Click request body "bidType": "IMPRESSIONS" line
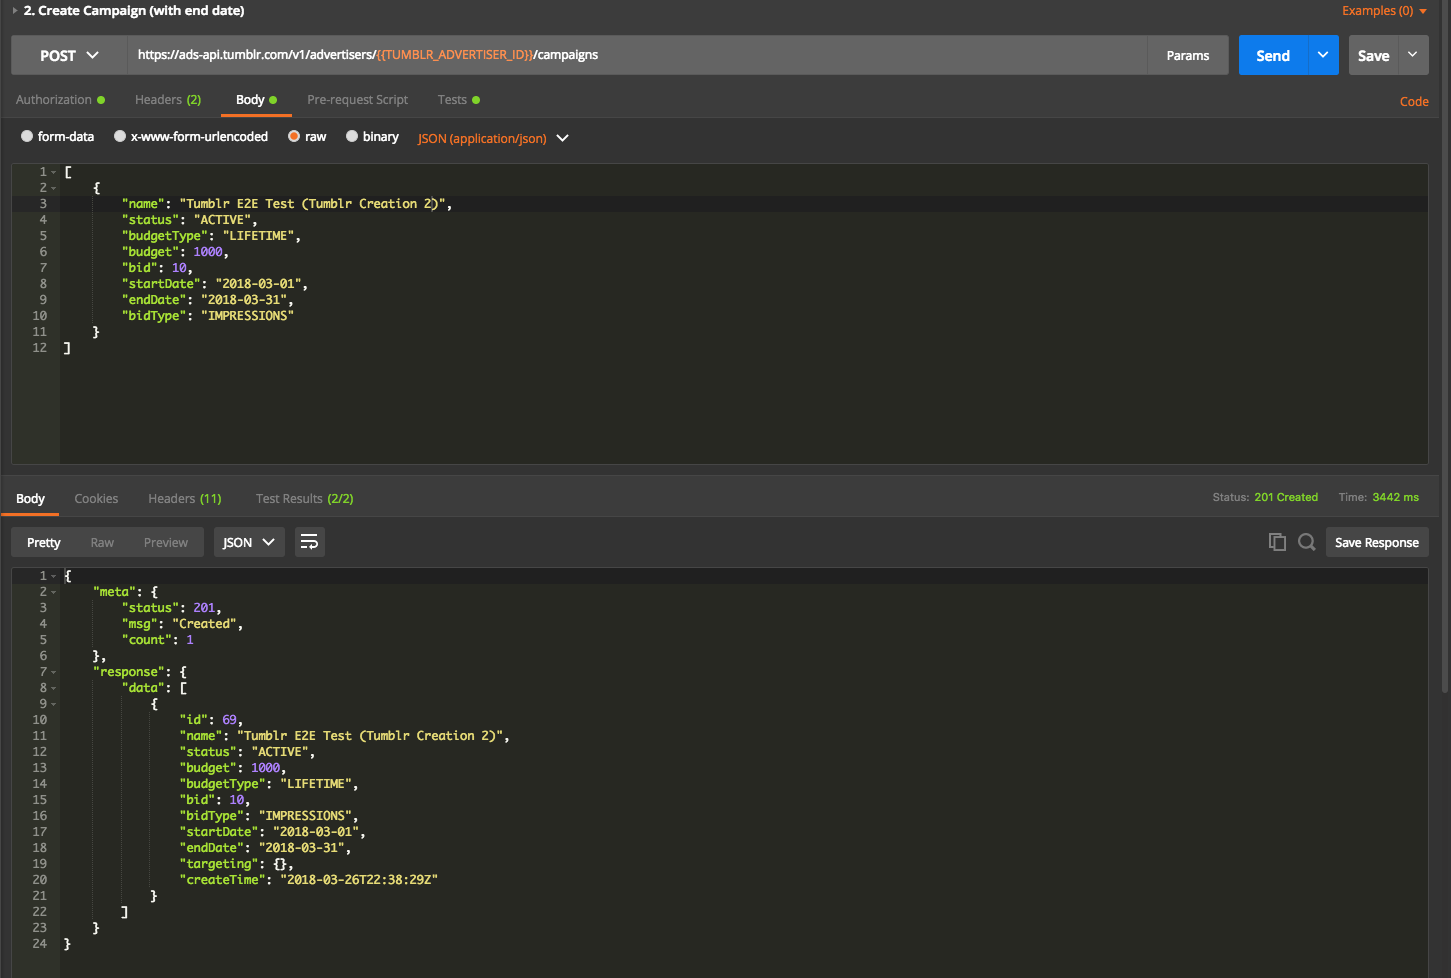1451x978 pixels. point(207,316)
